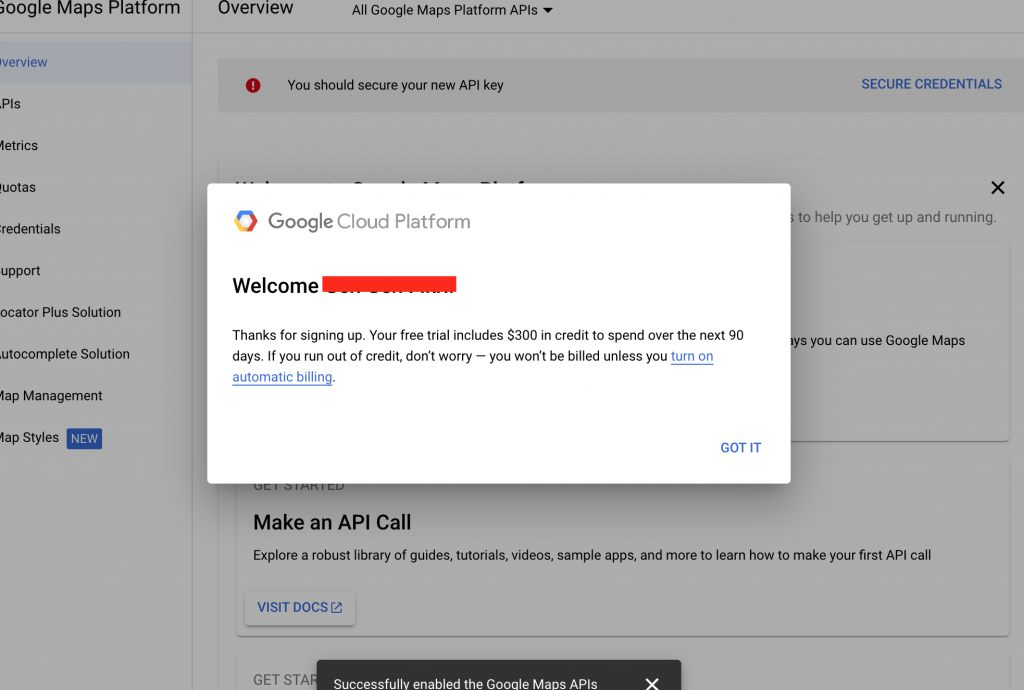Open the 'All Google Maps Platform APIs' dropdown
The height and width of the screenshot is (690, 1024).
451,10
